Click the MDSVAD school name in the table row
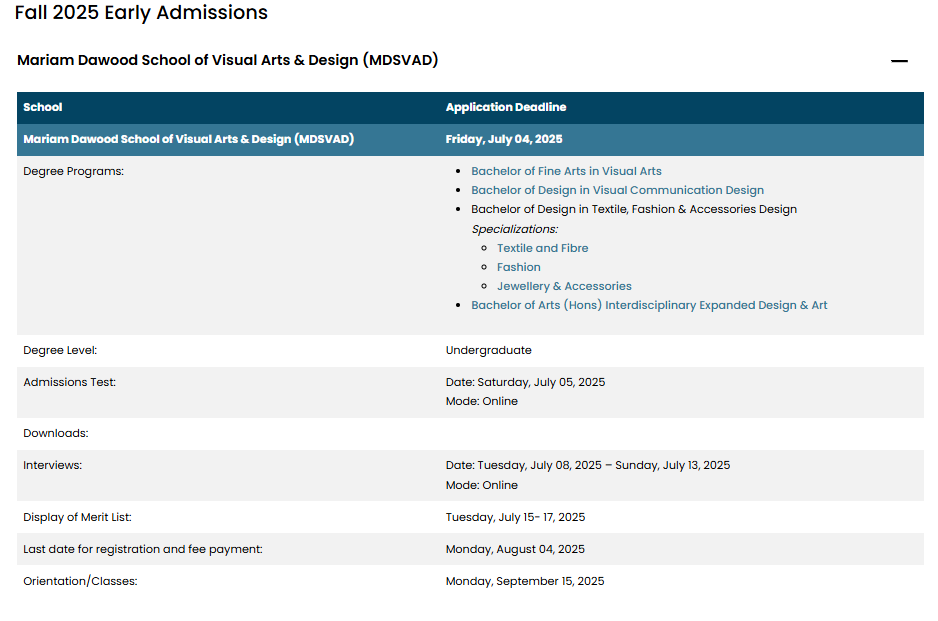This screenshot has width=938, height=621. pyautogui.click(x=188, y=139)
